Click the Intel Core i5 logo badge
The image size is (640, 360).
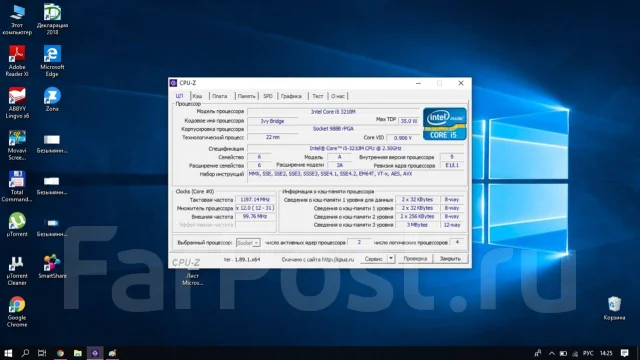point(444,124)
